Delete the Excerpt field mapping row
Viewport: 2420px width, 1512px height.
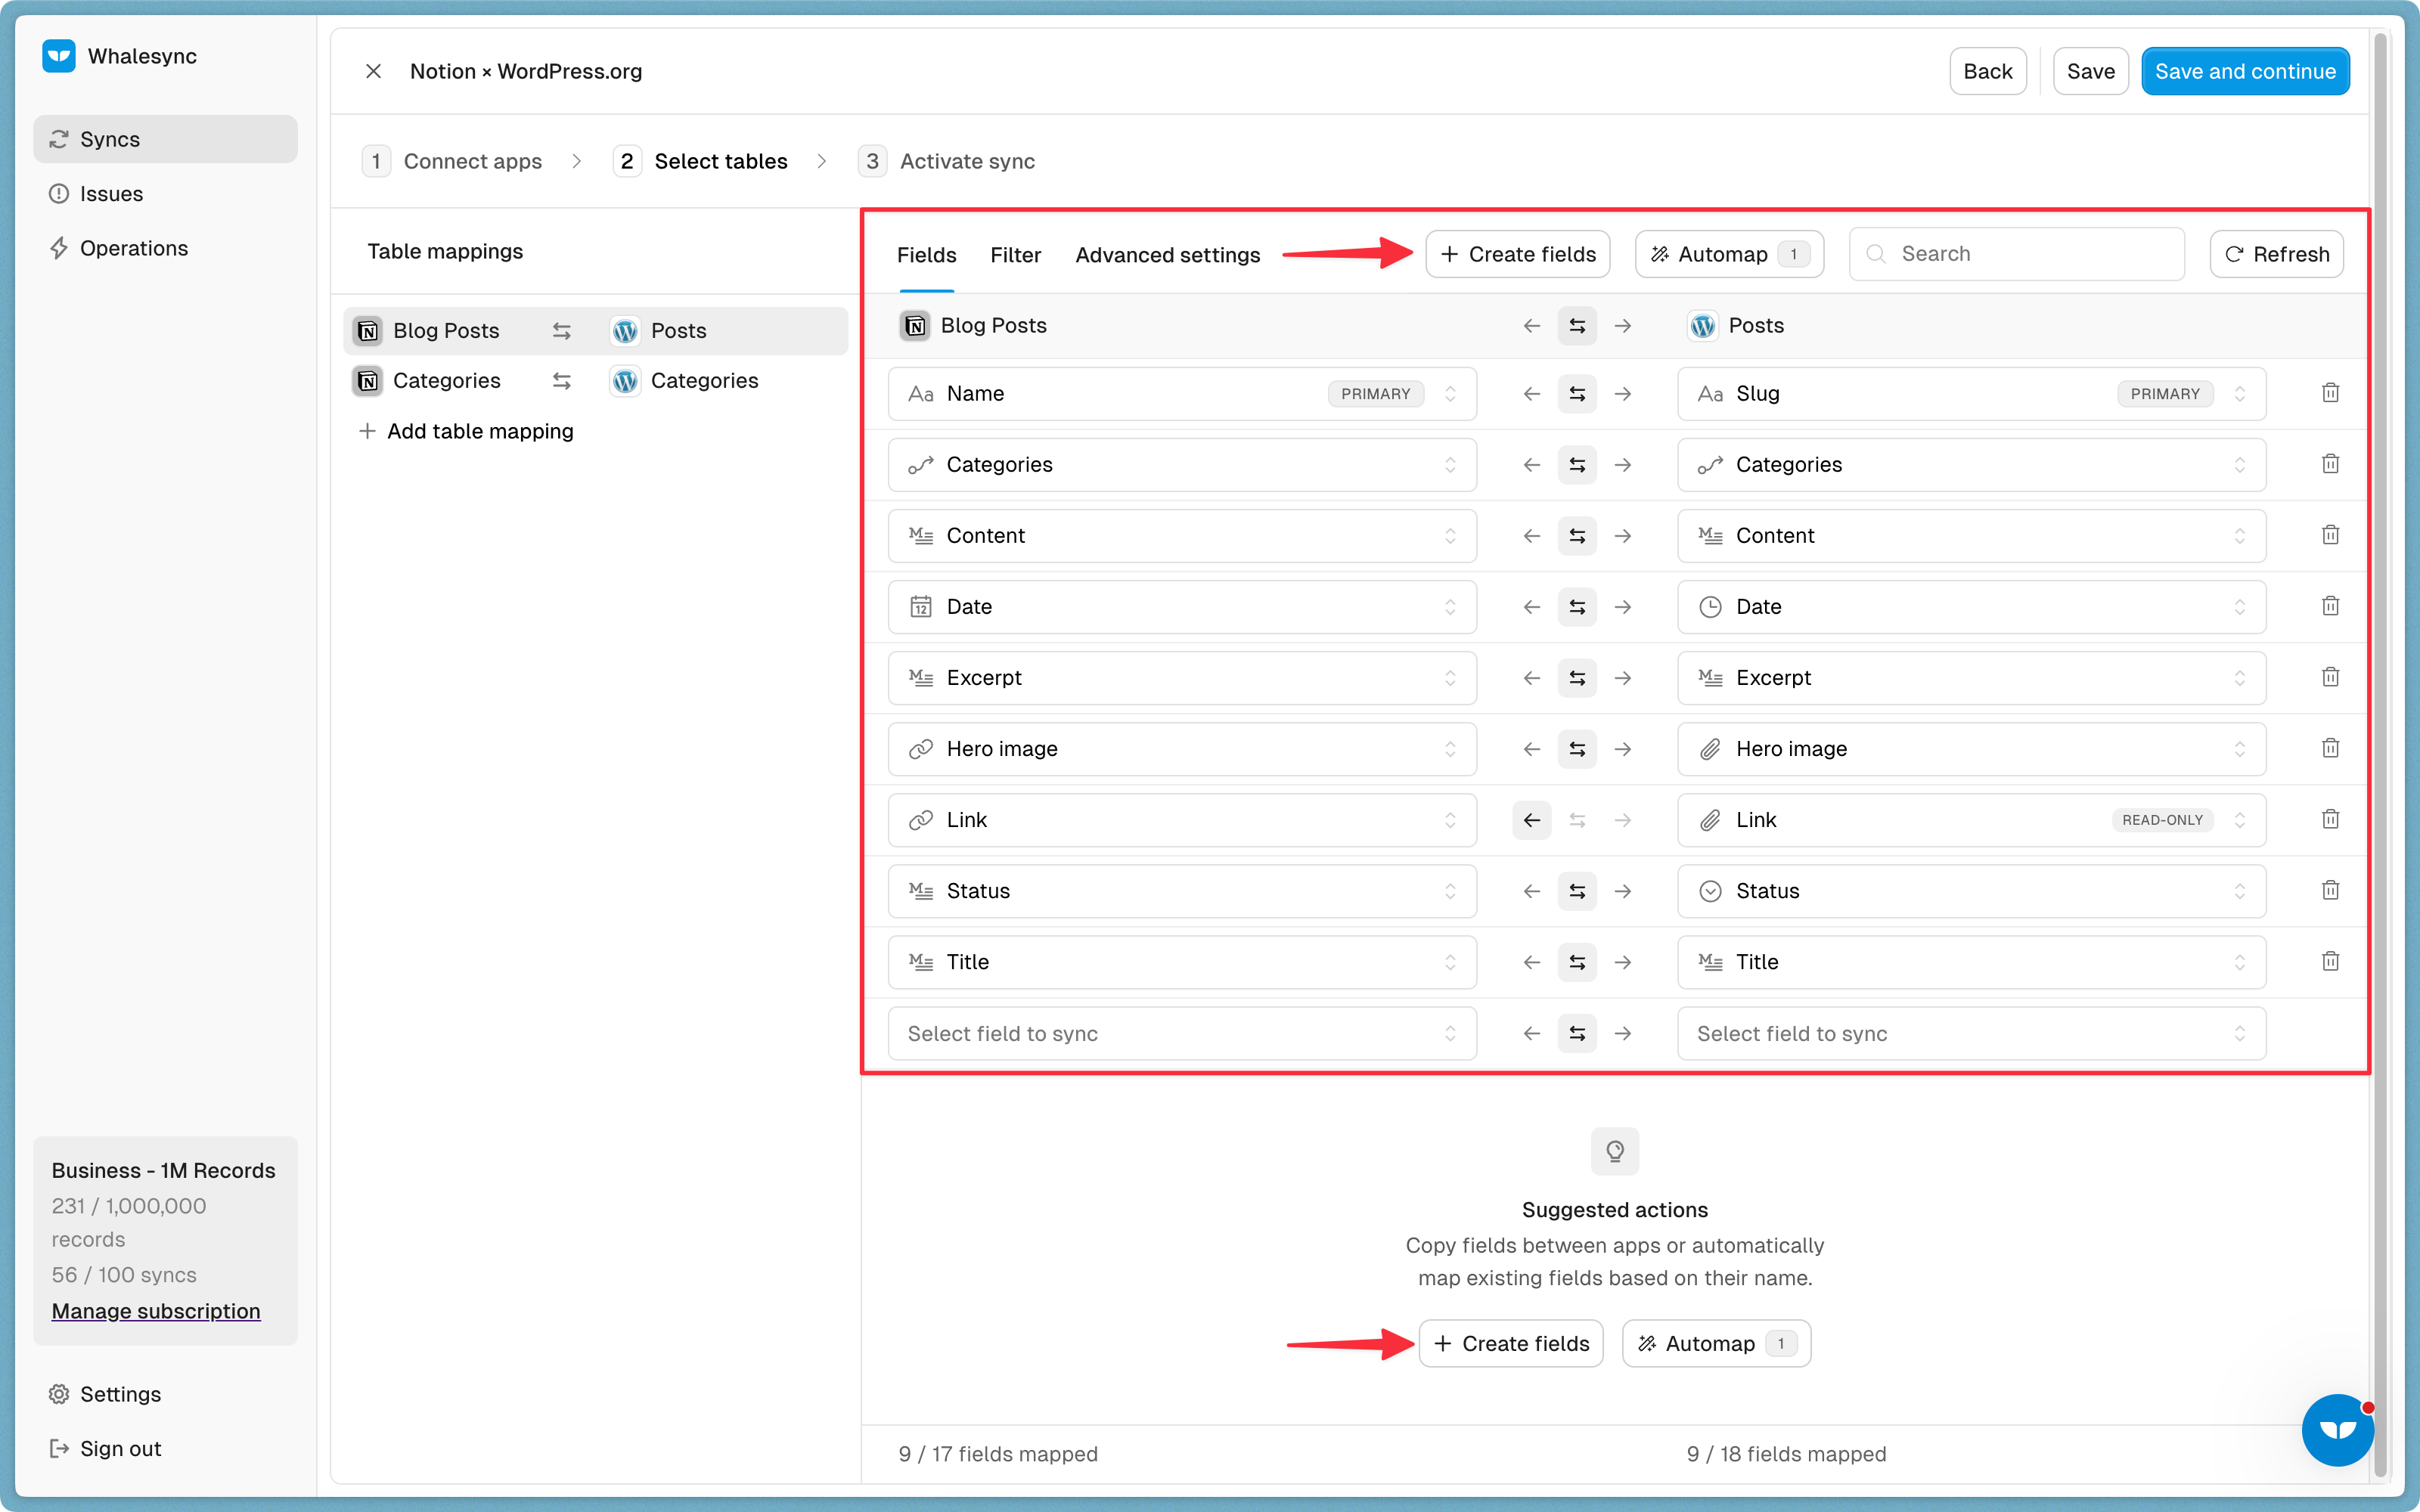[2330, 677]
